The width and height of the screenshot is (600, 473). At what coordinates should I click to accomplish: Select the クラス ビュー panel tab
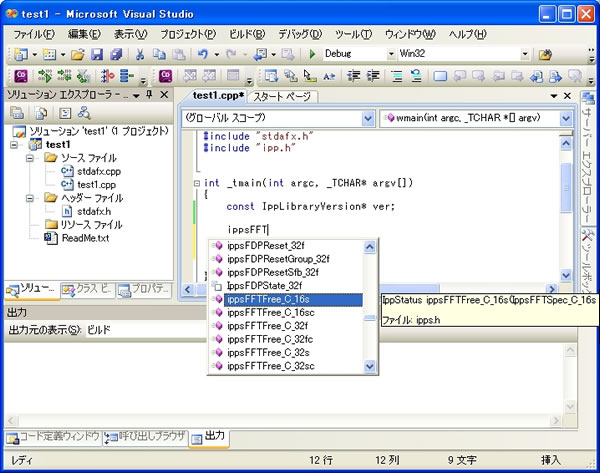88,290
